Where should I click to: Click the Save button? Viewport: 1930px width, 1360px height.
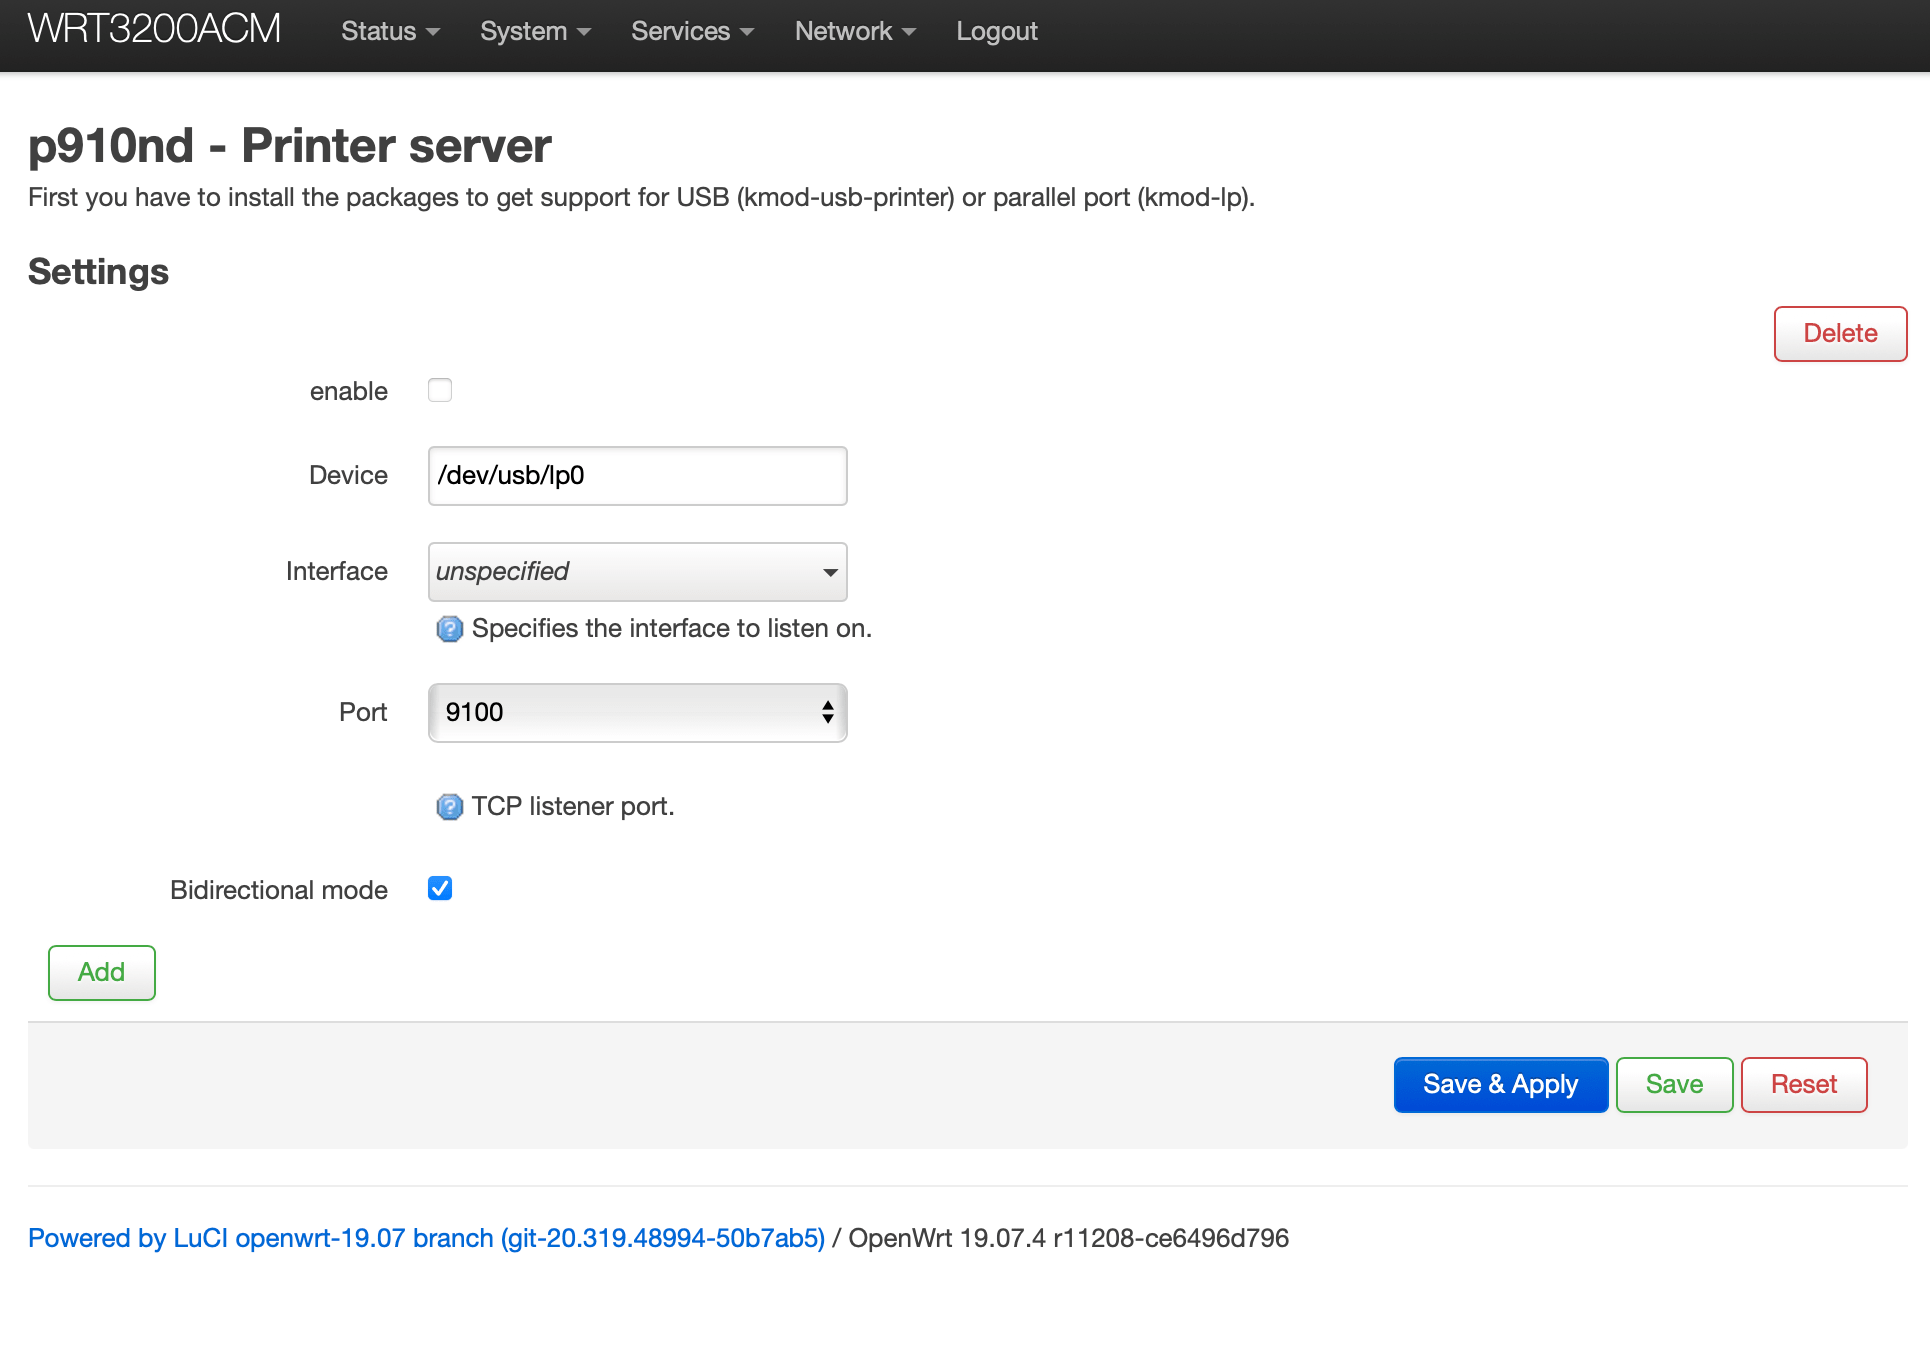click(x=1675, y=1085)
